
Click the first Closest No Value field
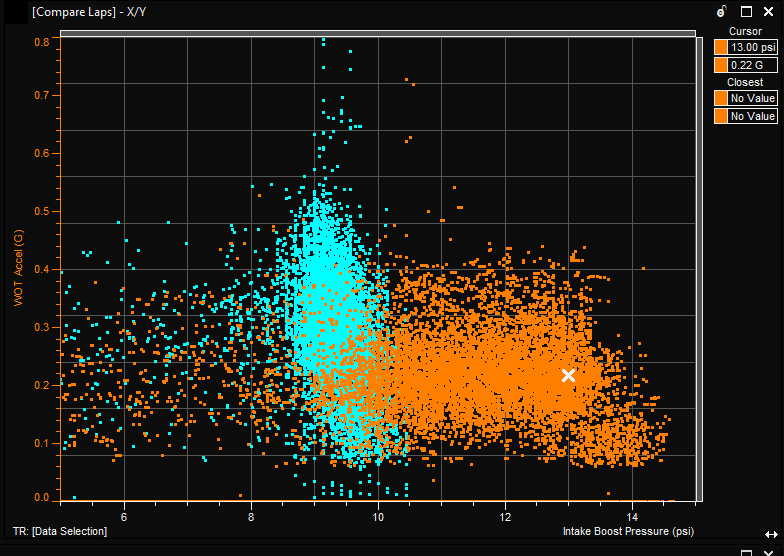tap(752, 98)
